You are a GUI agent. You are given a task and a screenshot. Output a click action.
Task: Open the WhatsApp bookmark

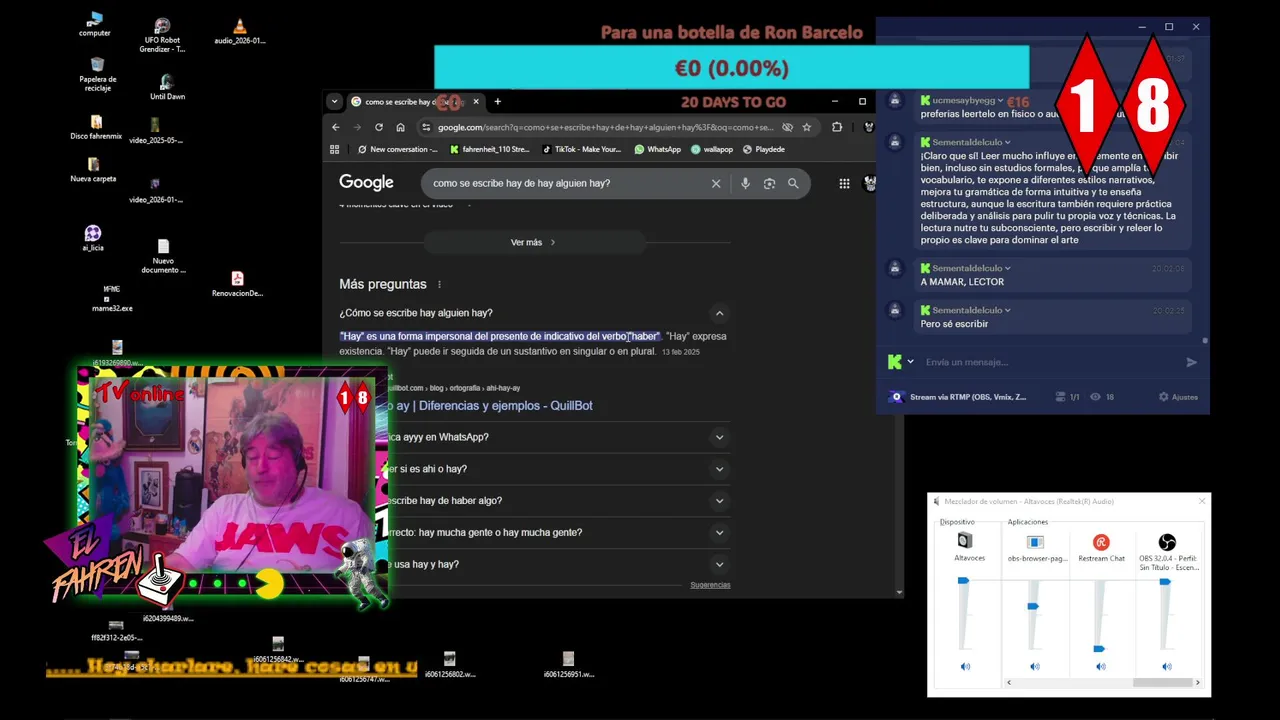658,149
